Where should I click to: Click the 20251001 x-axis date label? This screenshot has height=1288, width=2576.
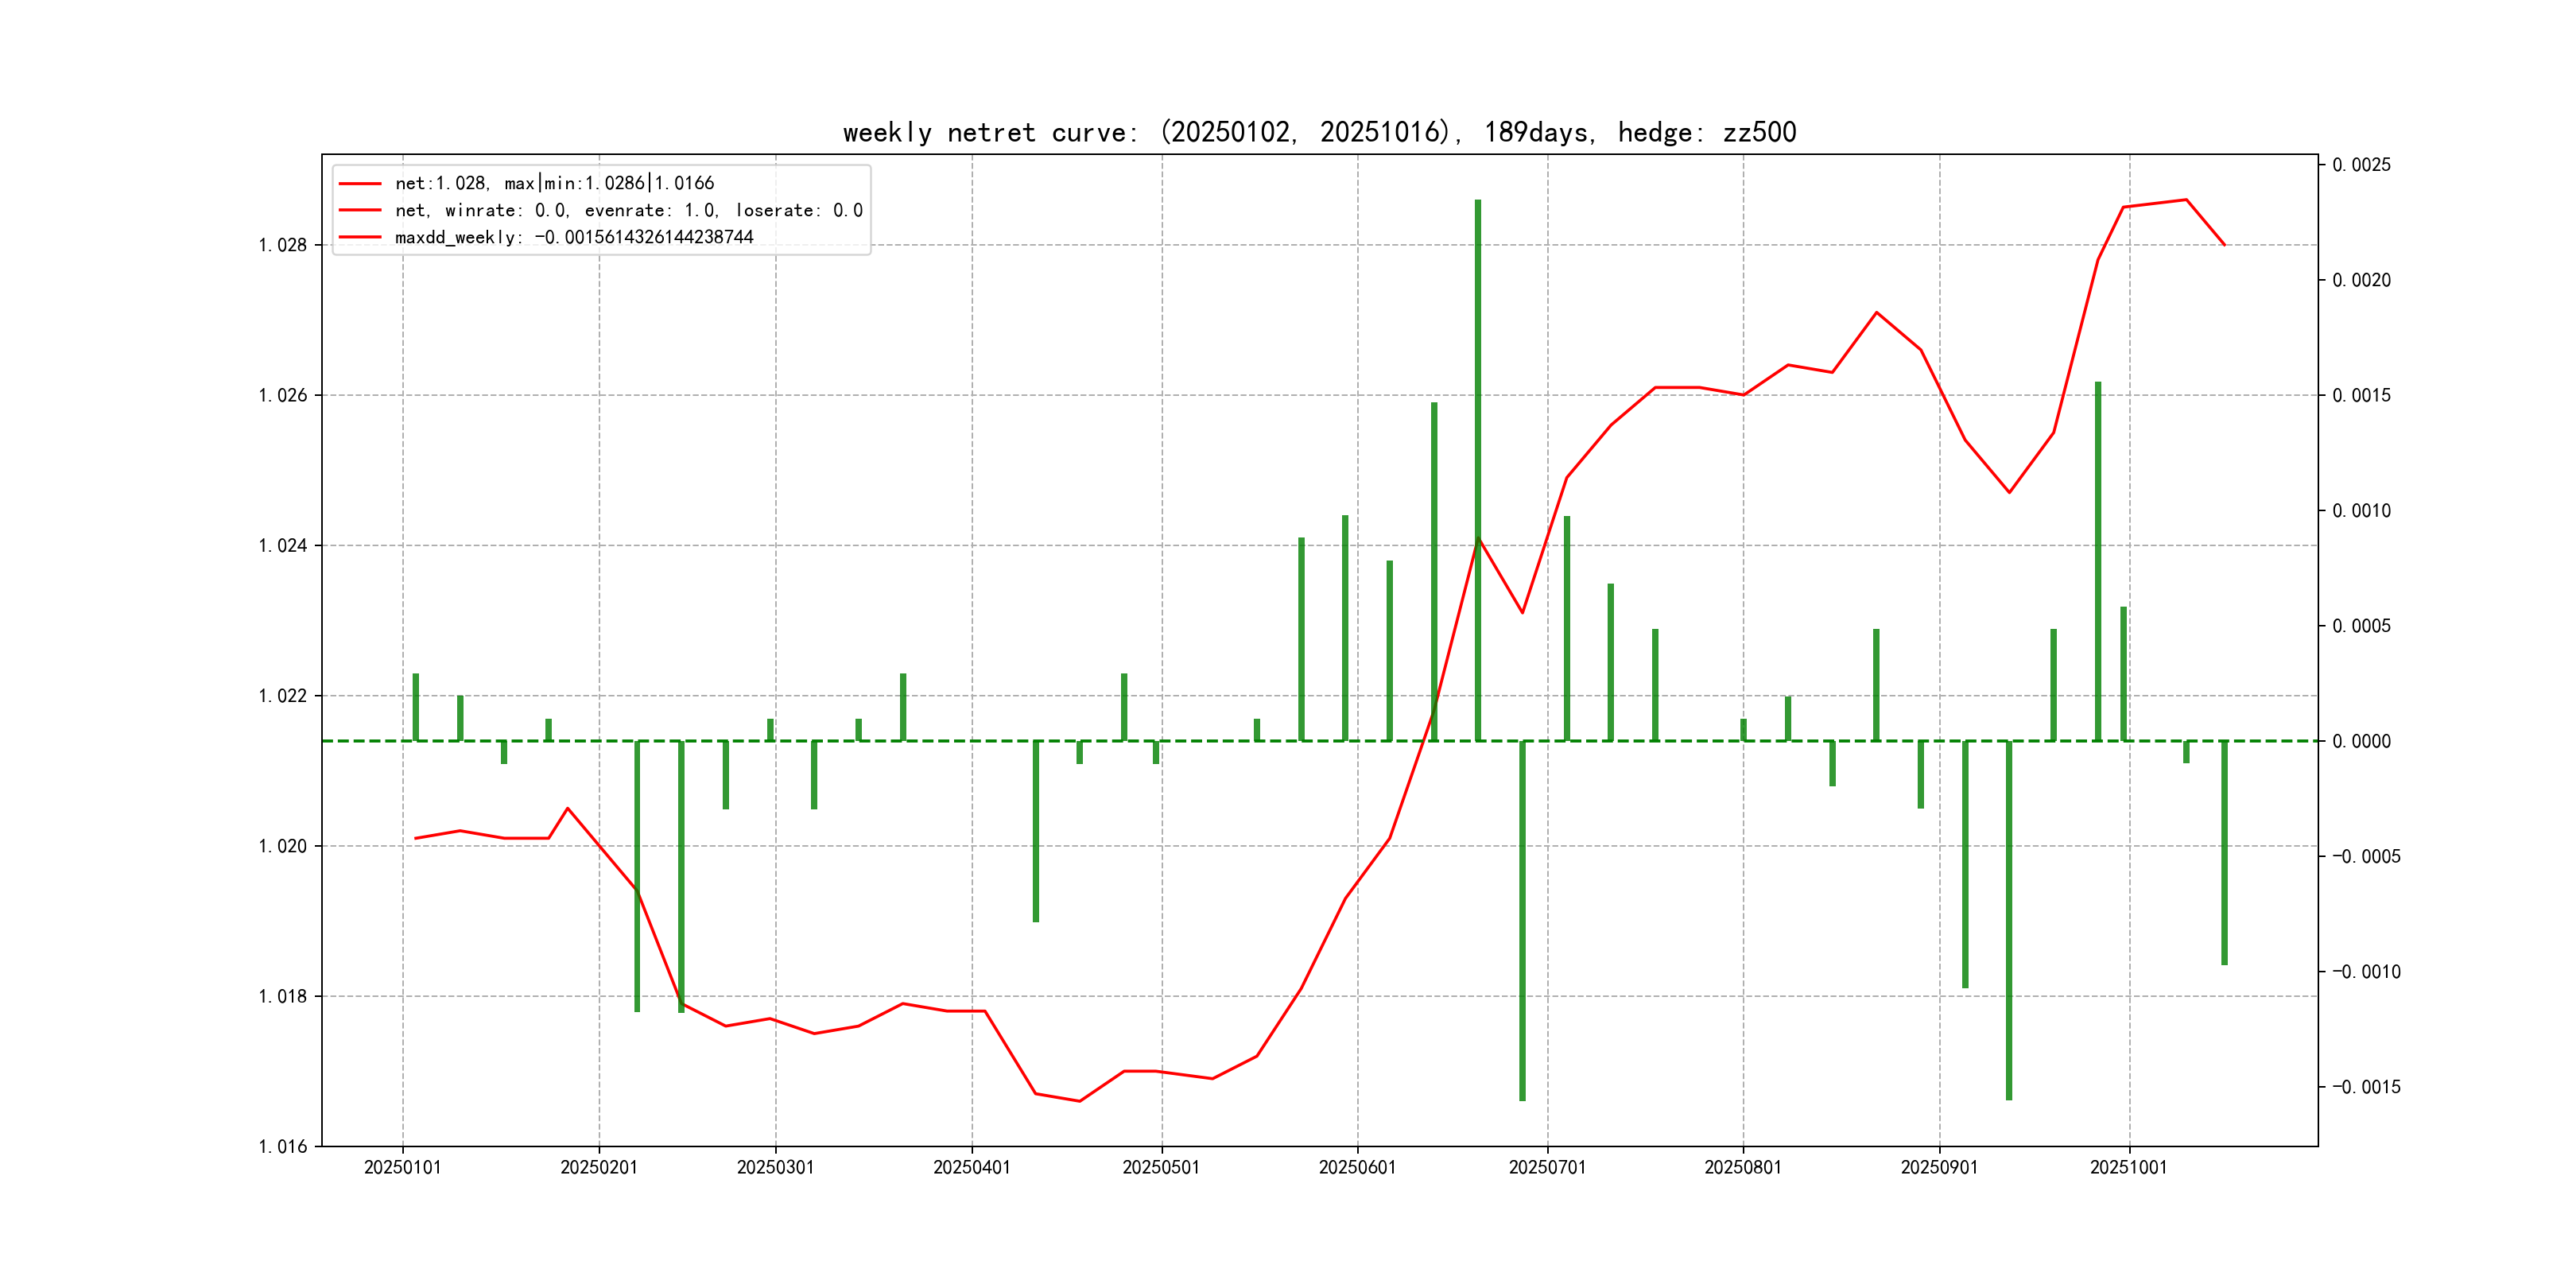(2128, 1168)
